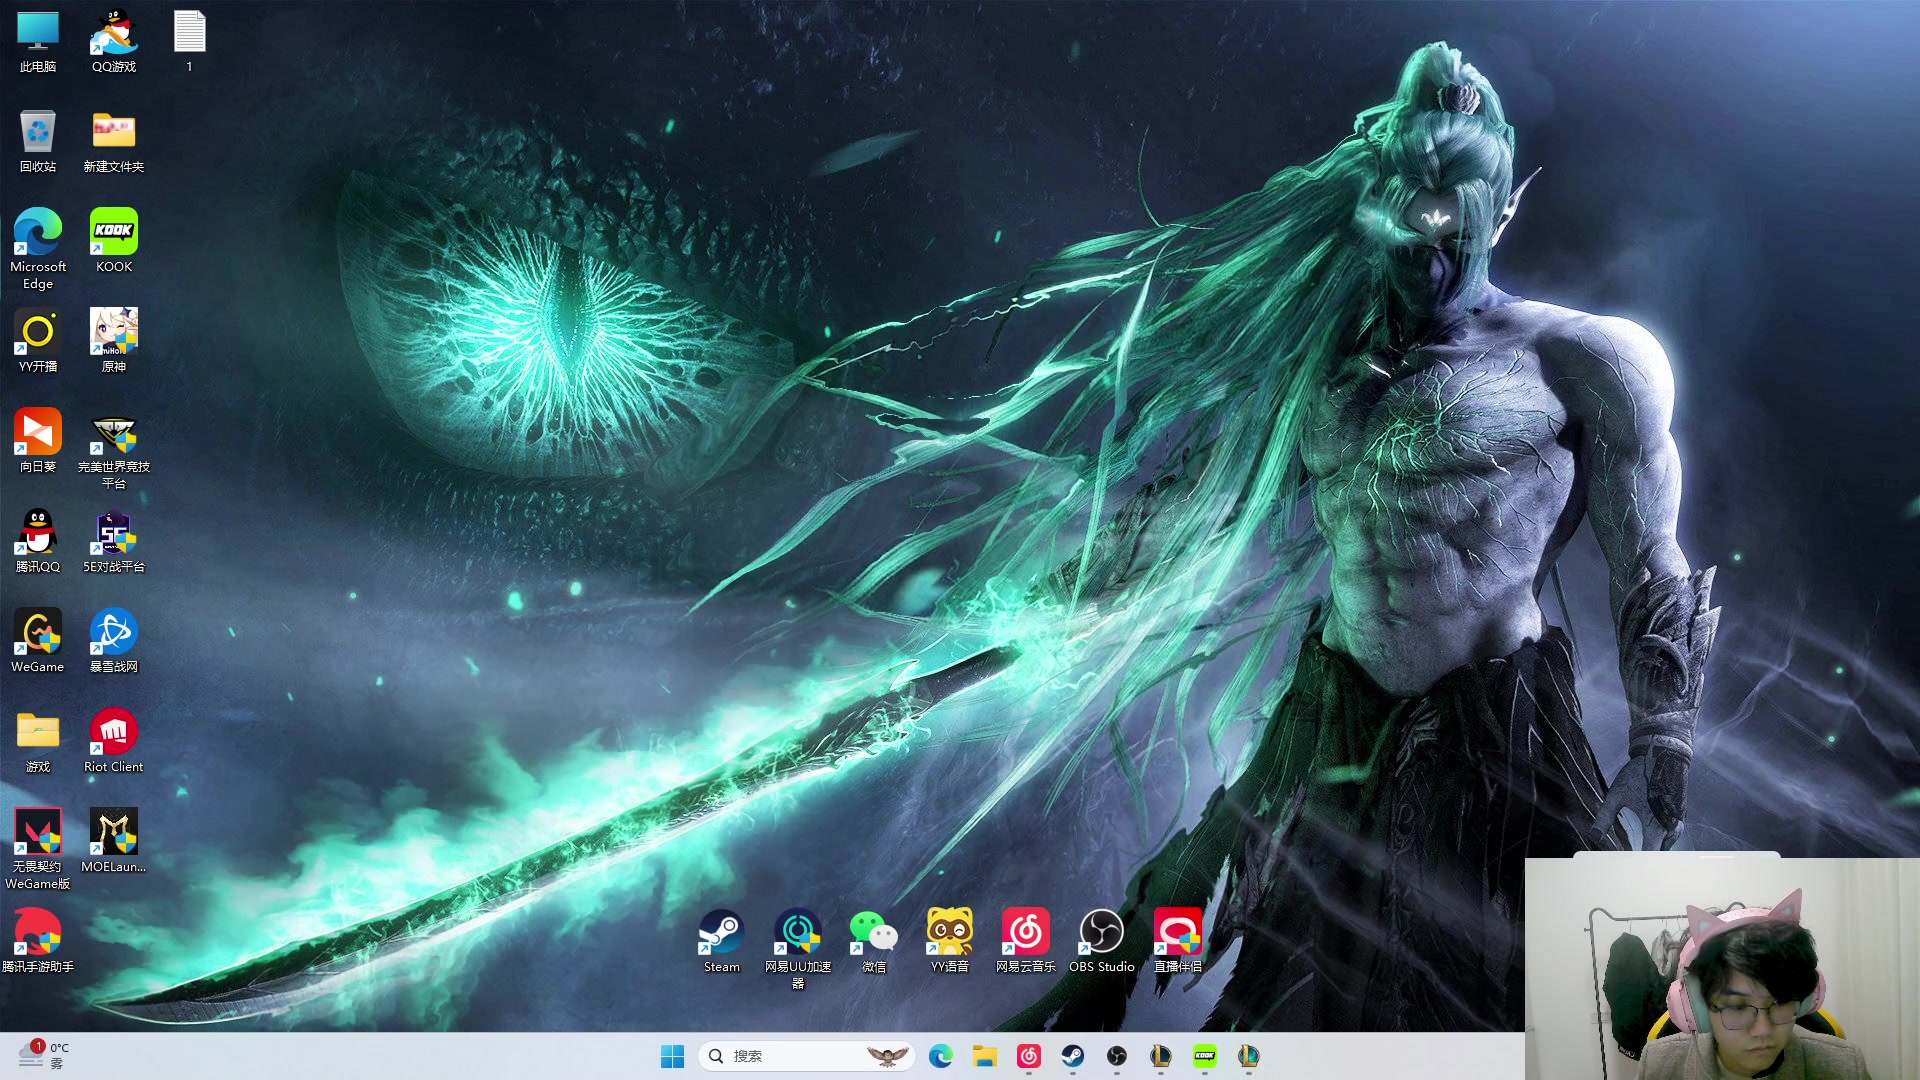The image size is (1920, 1080).
Task: Select the 原神 game shortcut
Action: point(114,333)
